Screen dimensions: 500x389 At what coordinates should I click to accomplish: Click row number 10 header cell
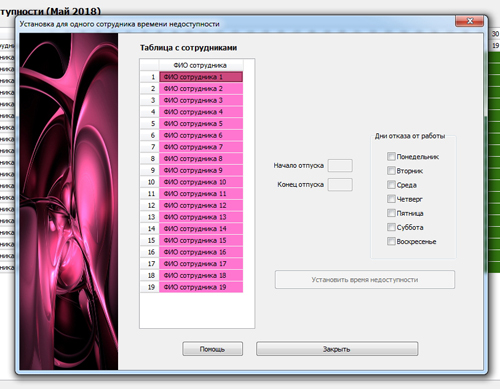[150, 182]
